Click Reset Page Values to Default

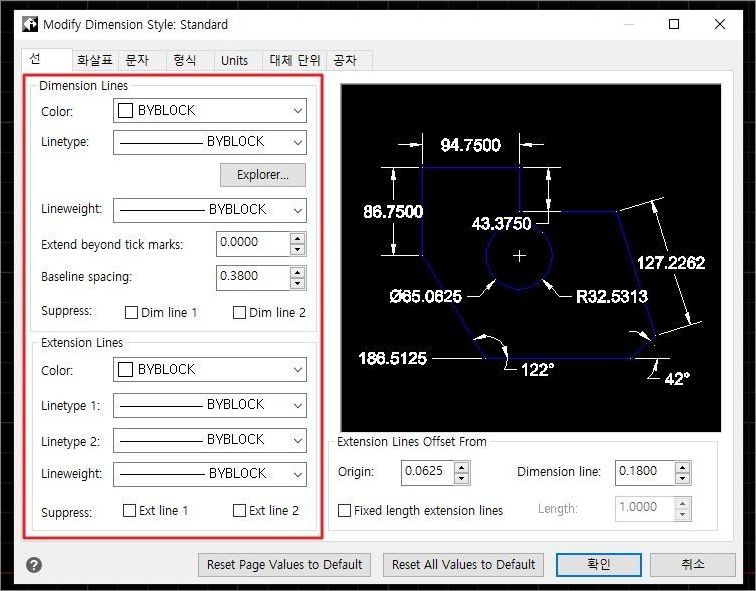click(x=284, y=564)
